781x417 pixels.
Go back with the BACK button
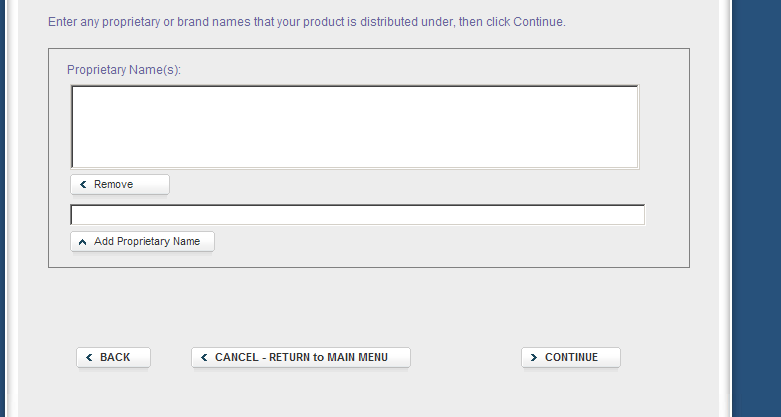point(114,358)
